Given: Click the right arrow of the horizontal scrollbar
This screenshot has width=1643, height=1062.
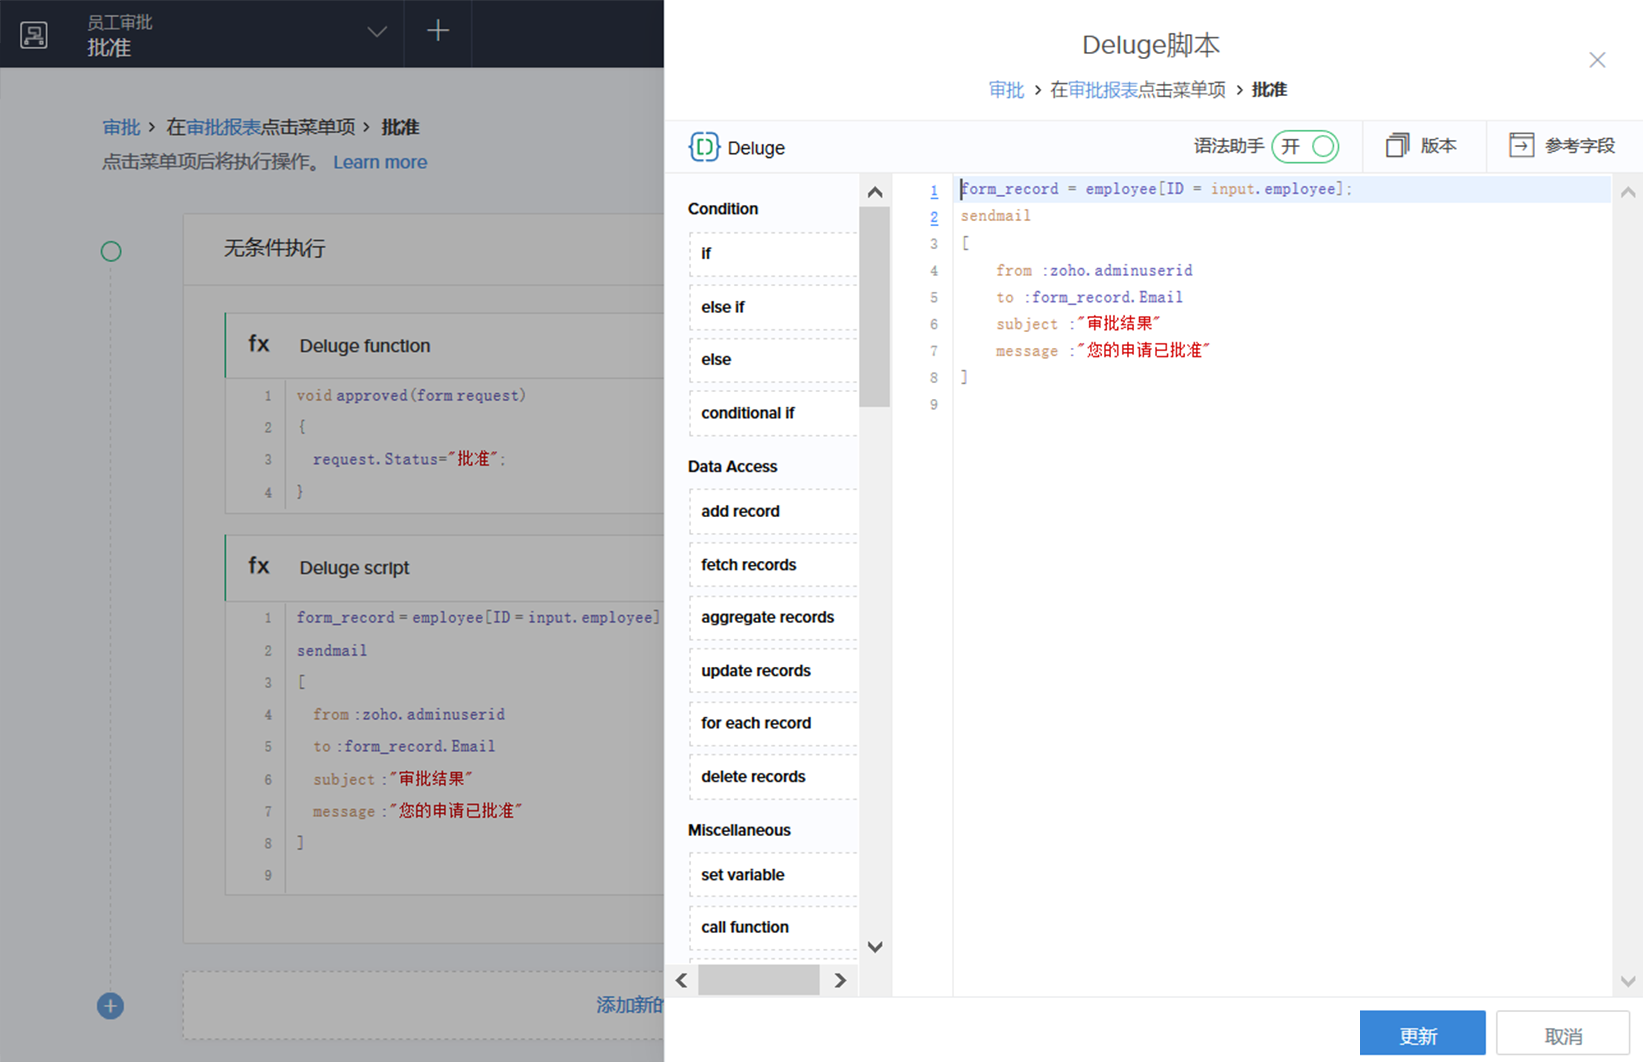Looking at the screenshot, I should click(840, 981).
